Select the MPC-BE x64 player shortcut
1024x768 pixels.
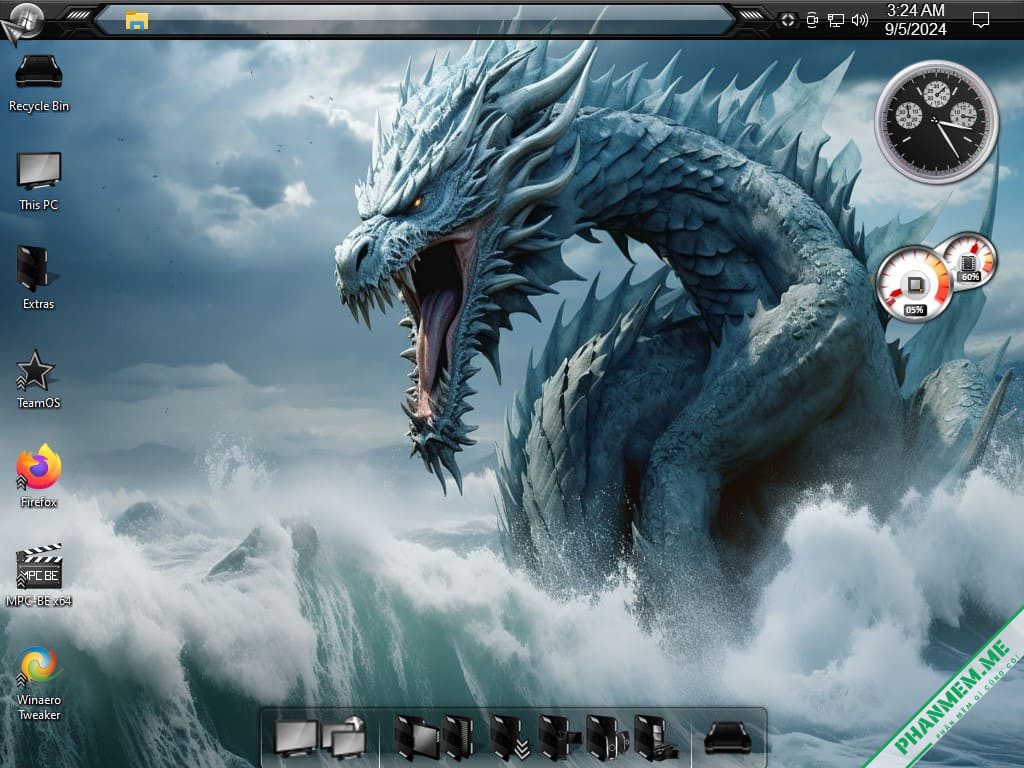point(39,575)
